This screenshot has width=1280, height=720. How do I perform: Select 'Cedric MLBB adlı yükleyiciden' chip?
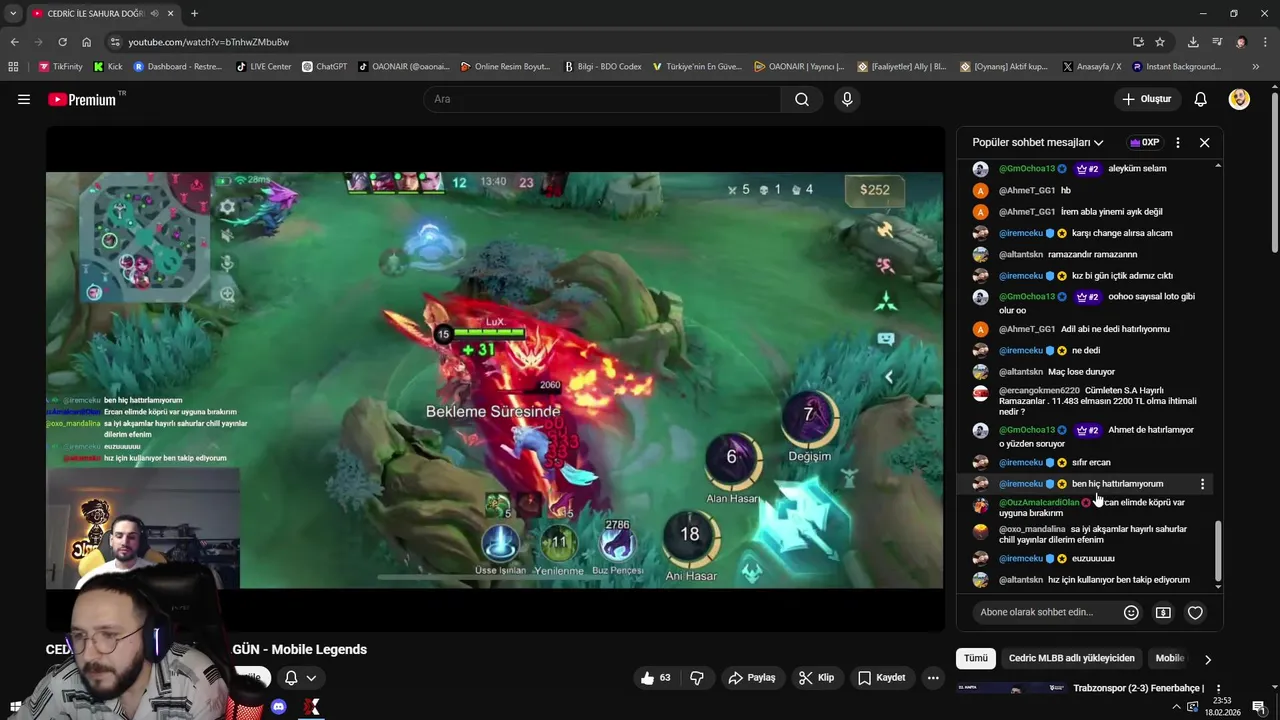coord(1072,658)
